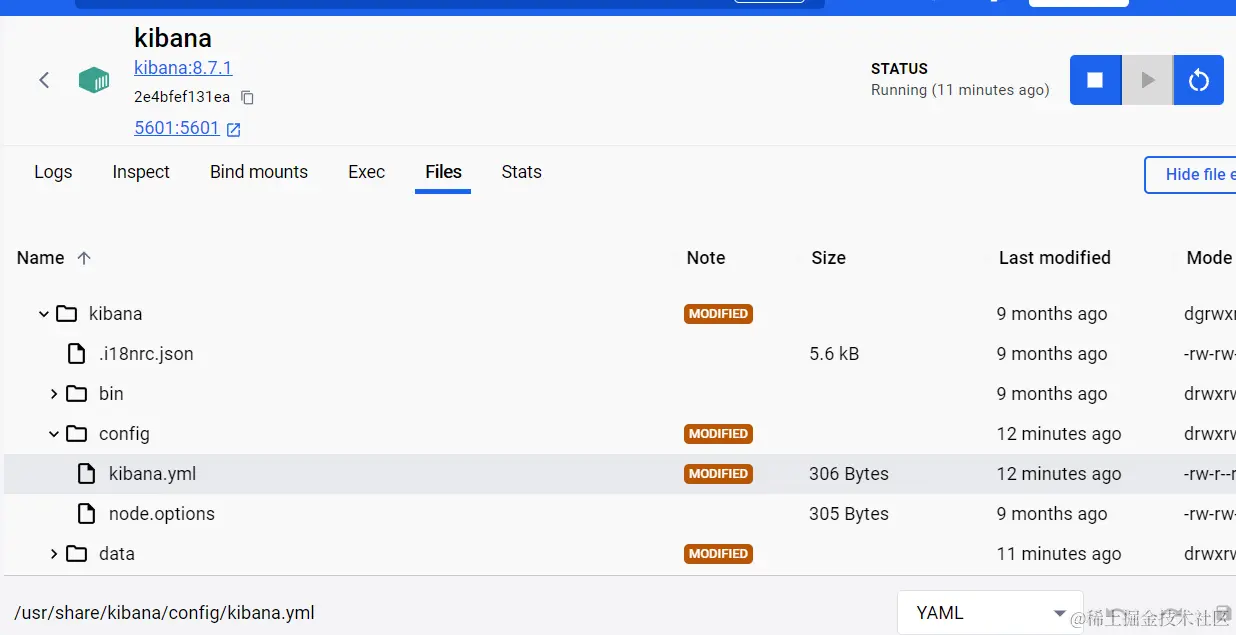Click the node.options file icon
This screenshot has width=1236, height=635.
pyautogui.click(x=87, y=514)
